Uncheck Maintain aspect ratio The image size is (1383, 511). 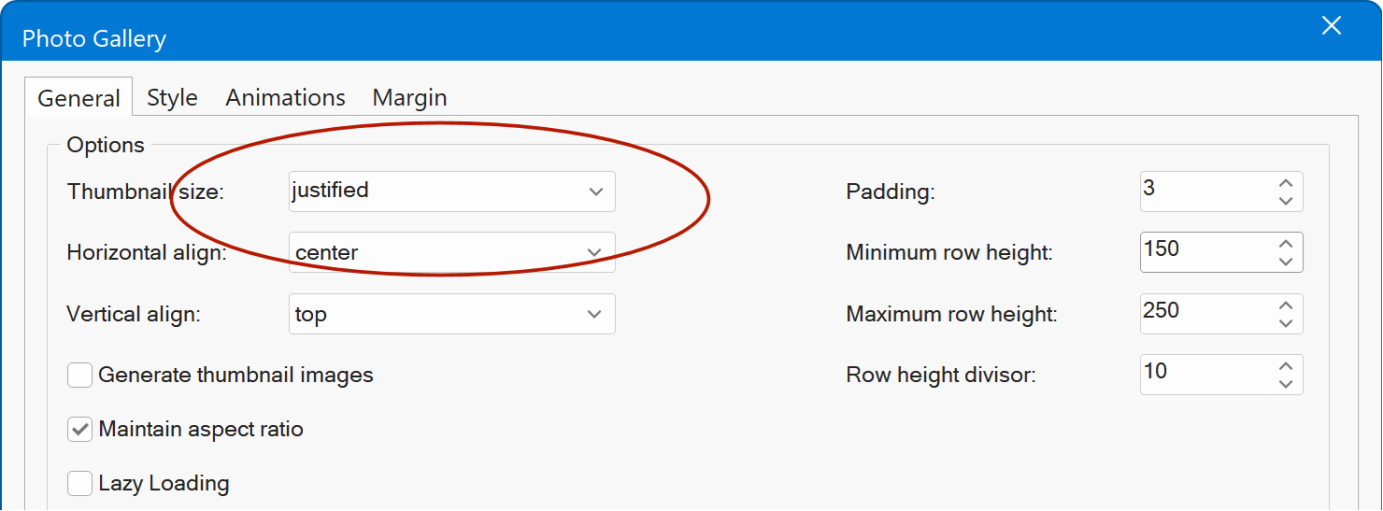coord(80,430)
